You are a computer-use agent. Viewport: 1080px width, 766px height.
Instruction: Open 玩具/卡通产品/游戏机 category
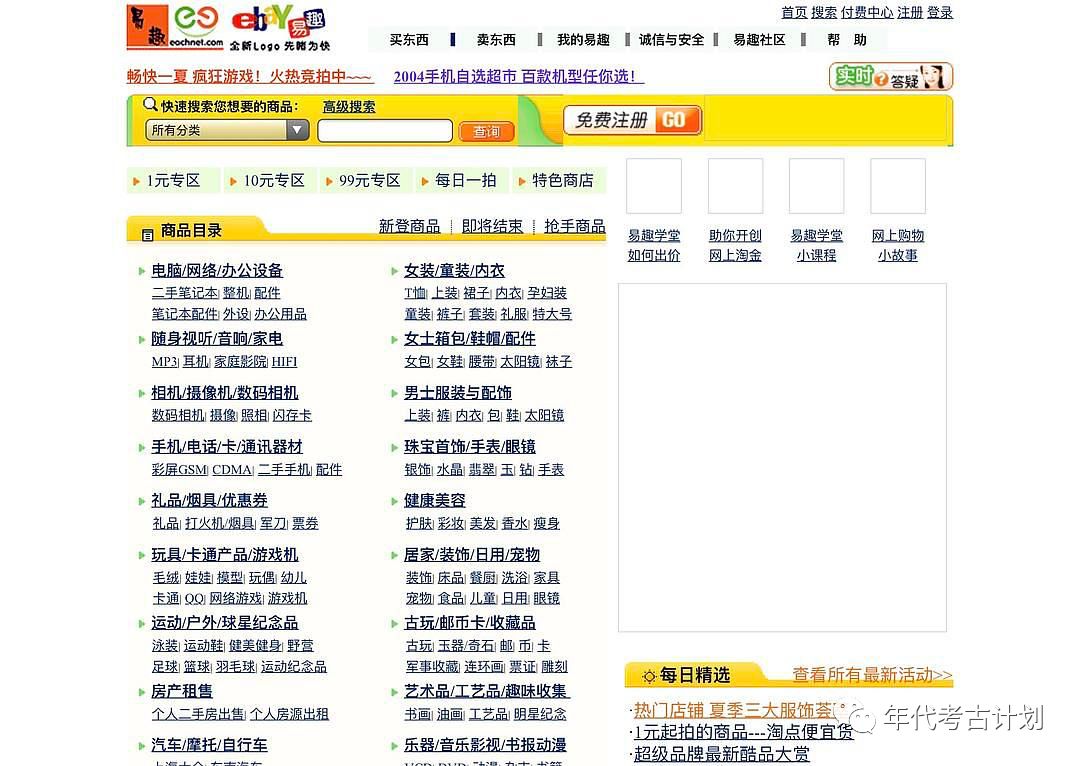(225, 555)
